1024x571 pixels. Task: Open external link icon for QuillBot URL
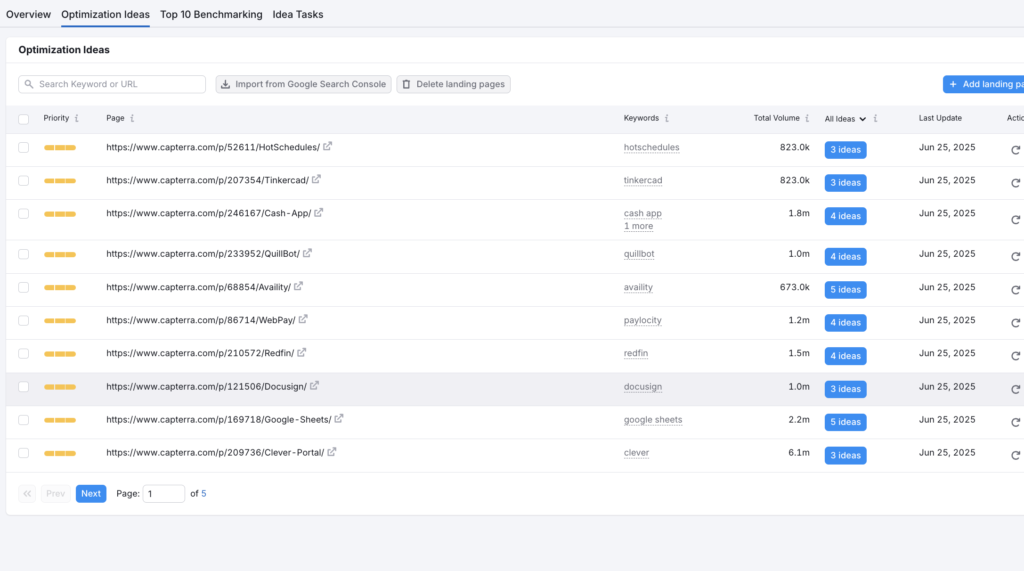point(307,253)
